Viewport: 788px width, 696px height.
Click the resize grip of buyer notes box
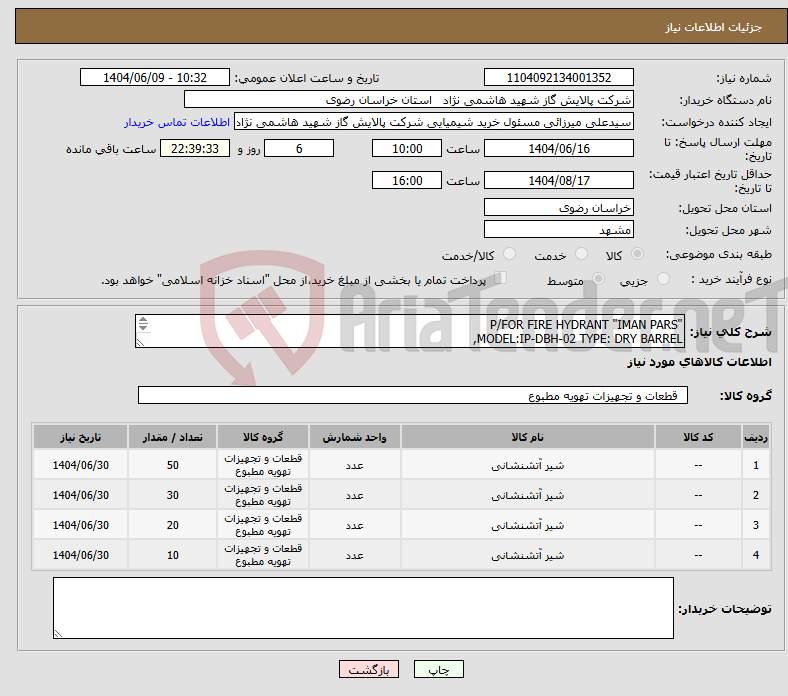[58, 634]
